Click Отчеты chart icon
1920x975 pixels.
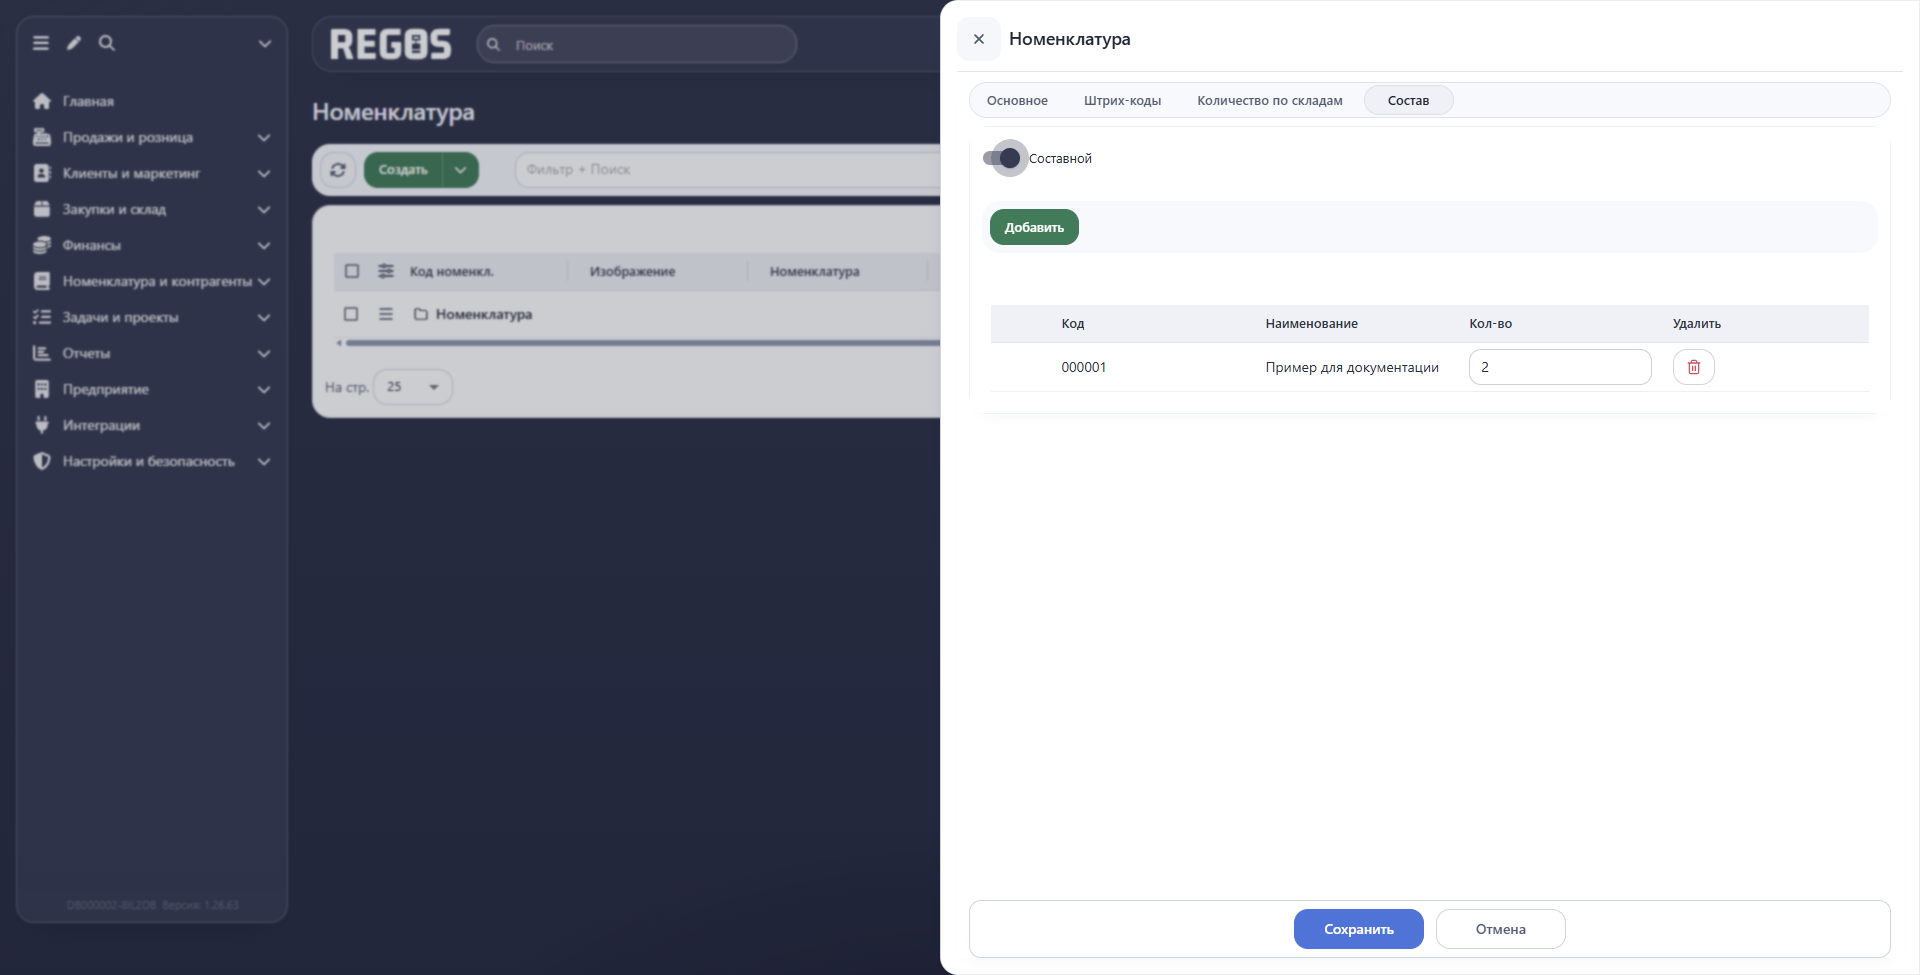click(42, 353)
